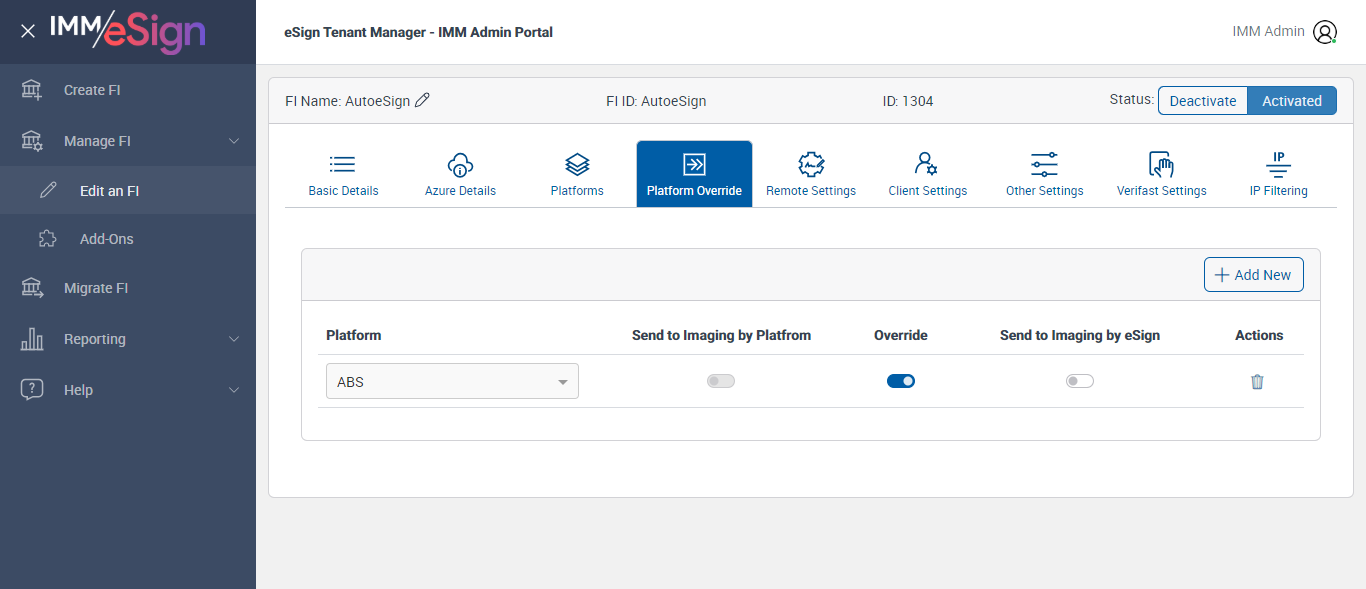Screen dimensions: 1366x589
Task: Close the sidebar with the X icon
Action: coord(28,31)
